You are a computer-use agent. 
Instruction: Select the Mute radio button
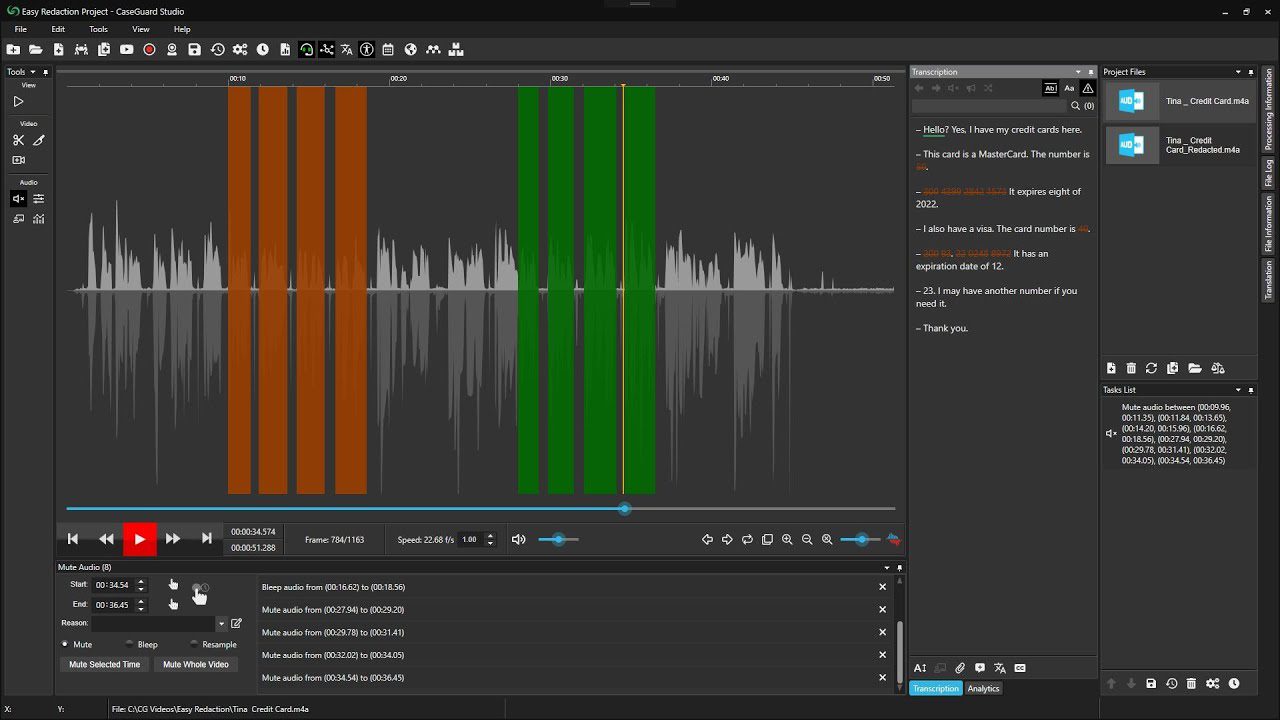[x=62, y=644]
